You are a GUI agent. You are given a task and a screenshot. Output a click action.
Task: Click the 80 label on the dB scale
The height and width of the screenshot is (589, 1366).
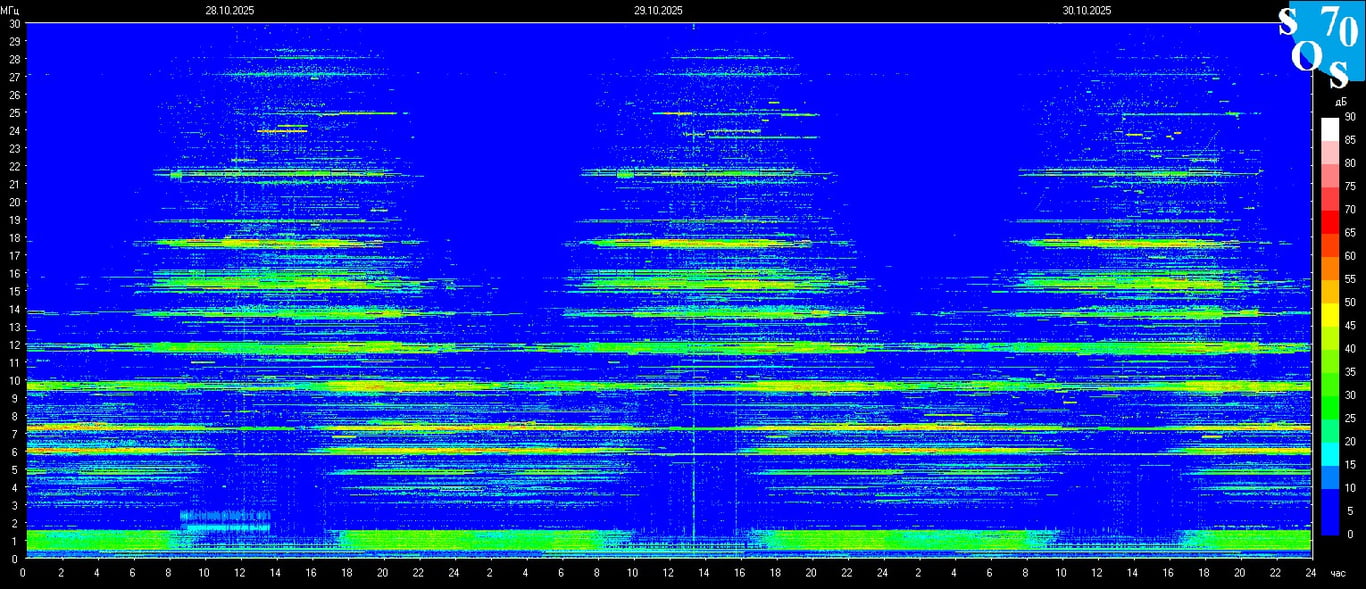click(x=1350, y=163)
